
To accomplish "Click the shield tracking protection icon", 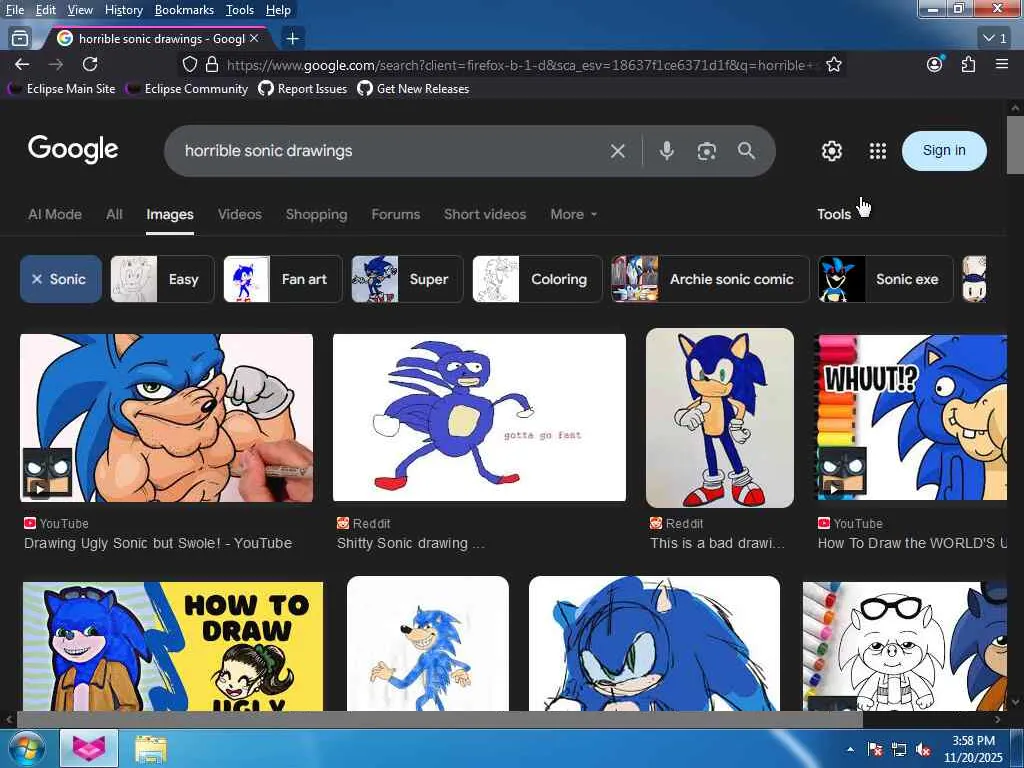I will 190,64.
